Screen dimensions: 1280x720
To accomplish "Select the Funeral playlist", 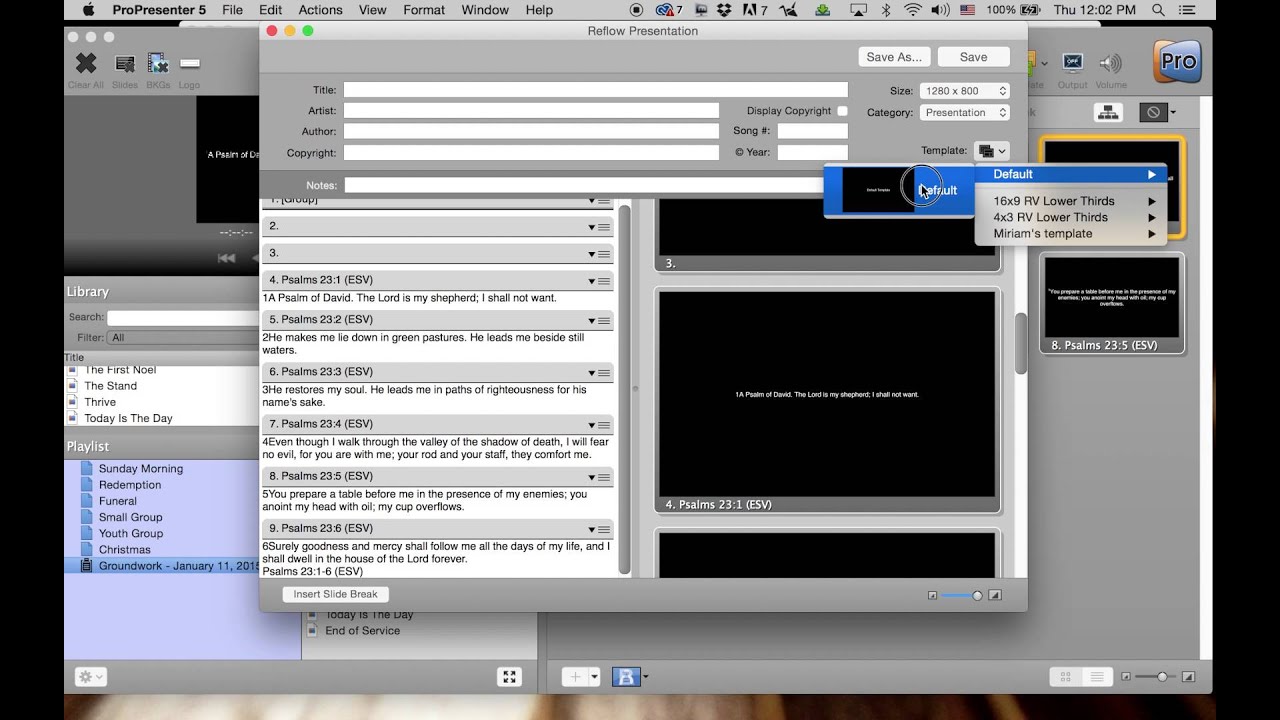I will (x=118, y=501).
